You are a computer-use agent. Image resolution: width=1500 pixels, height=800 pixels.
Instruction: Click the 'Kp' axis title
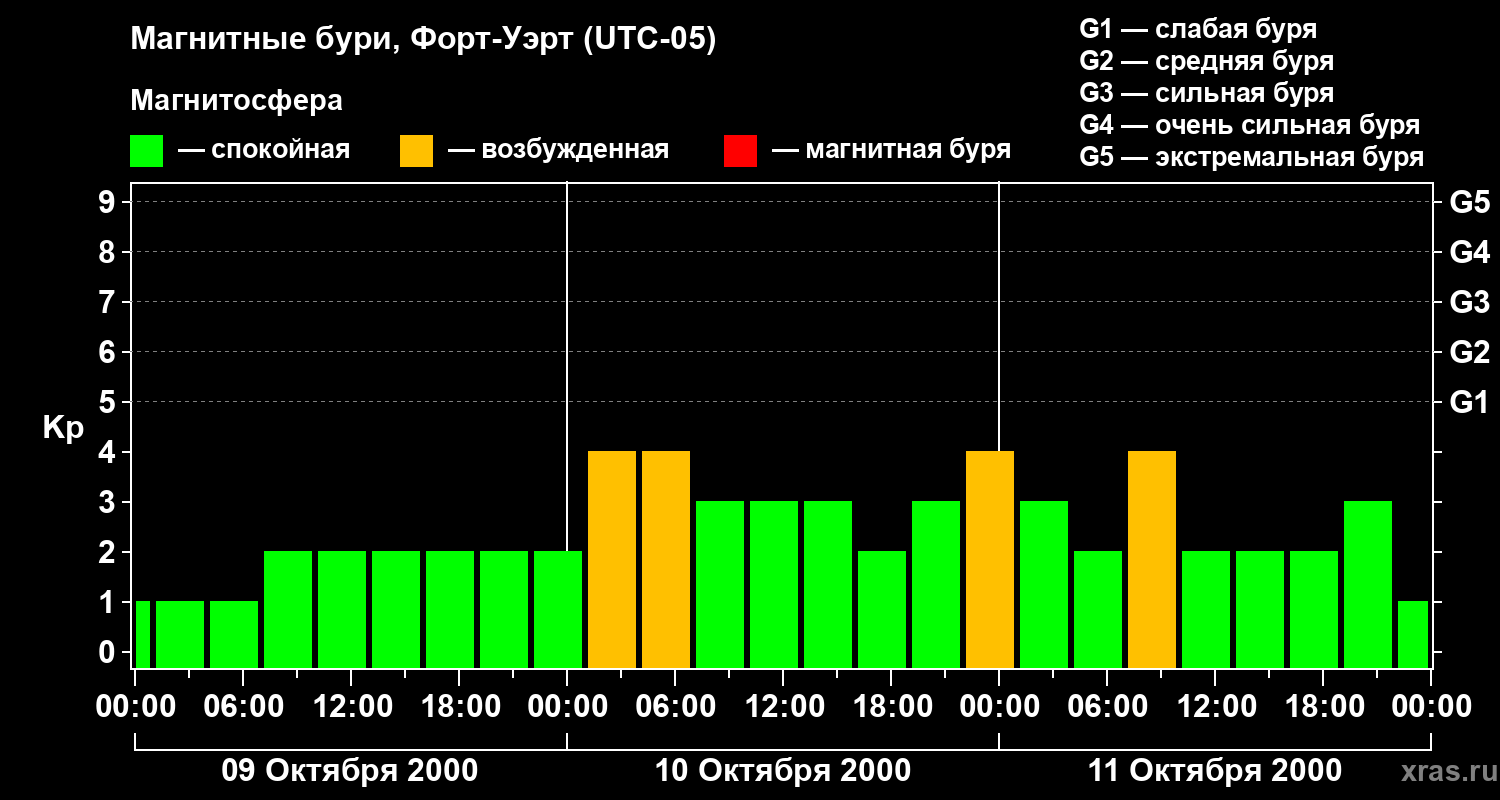point(63,428)
